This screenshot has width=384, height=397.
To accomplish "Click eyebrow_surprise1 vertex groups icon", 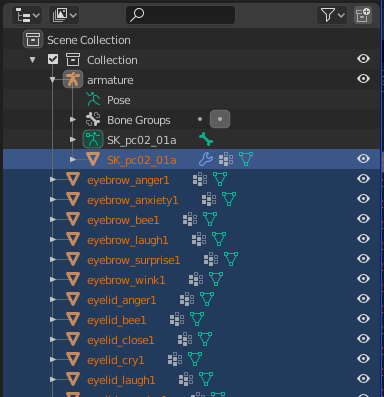I will pyautogui.click(x=211, y=259).
